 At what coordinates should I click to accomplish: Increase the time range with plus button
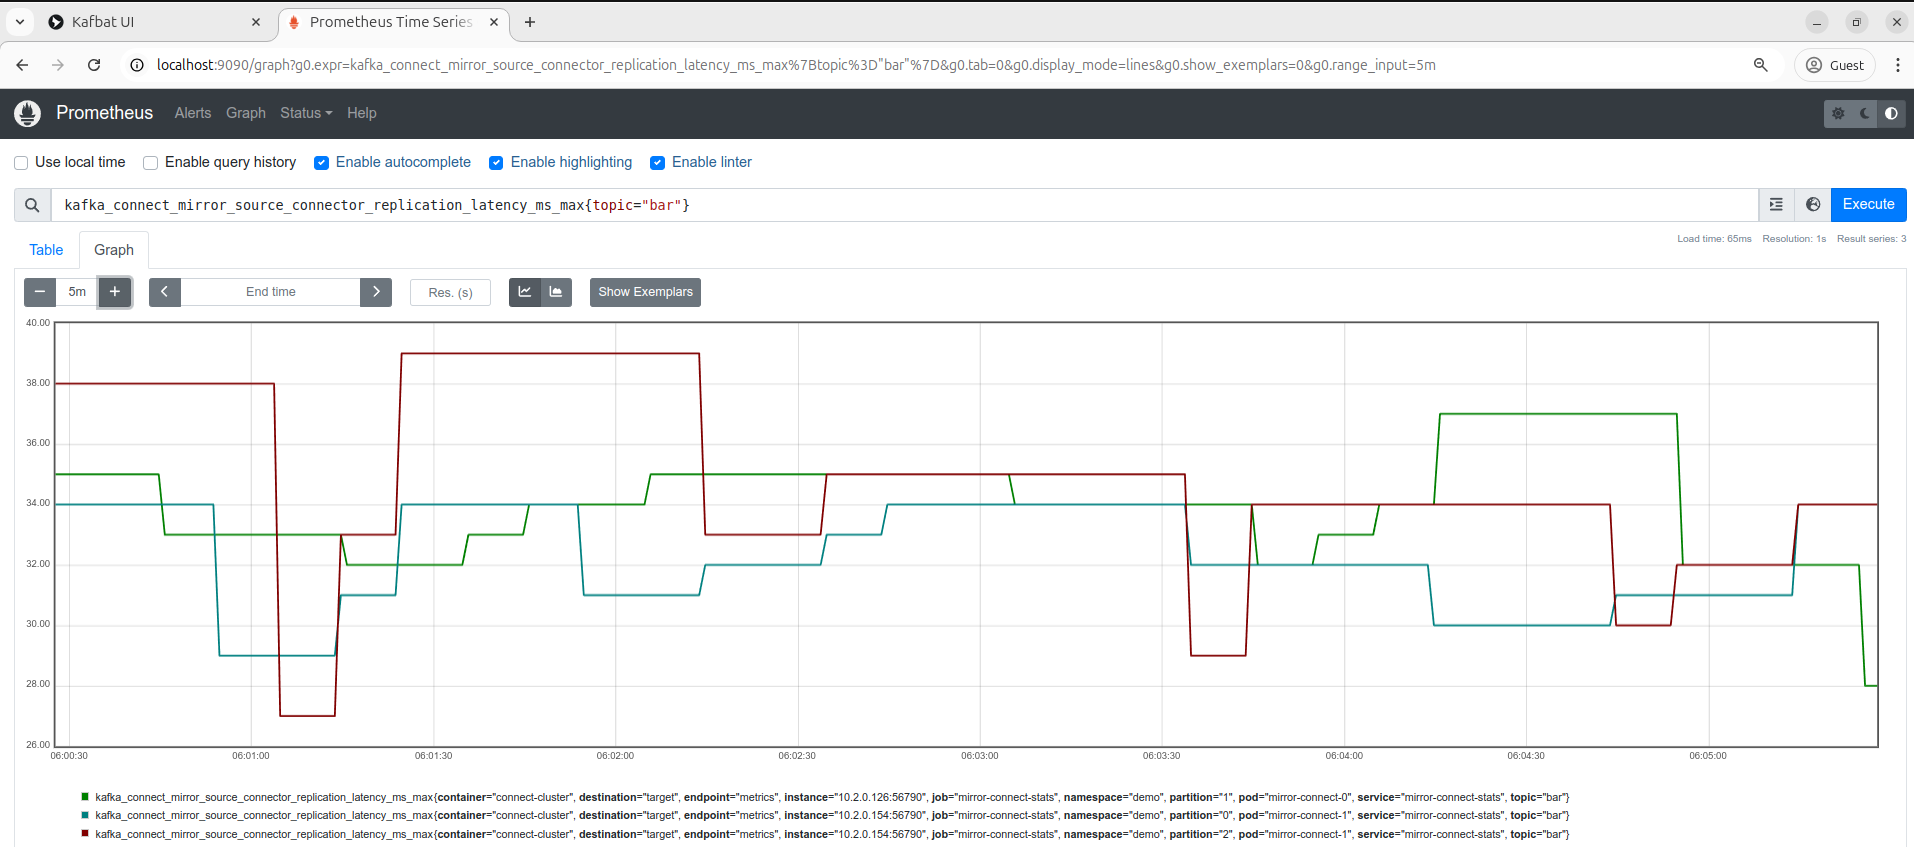coord(115,292)
